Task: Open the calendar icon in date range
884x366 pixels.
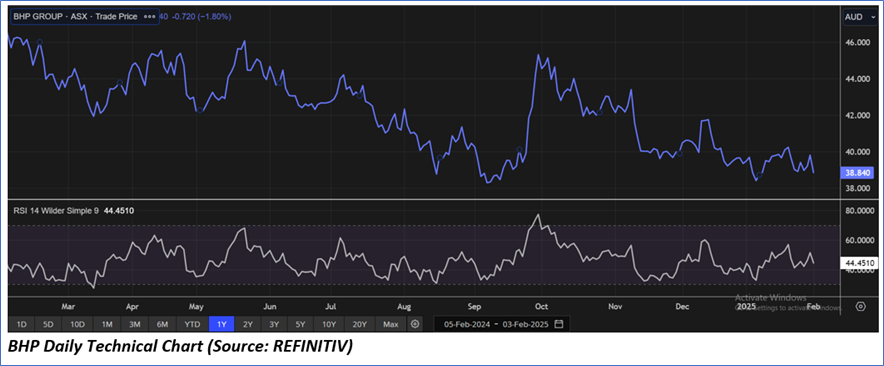Action: (x=559, y=324)
